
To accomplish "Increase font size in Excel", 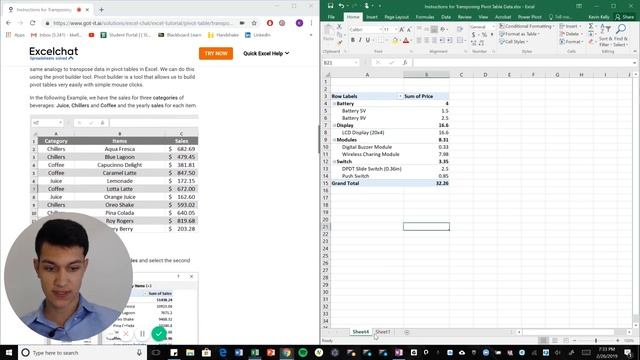I will (402, 29).
